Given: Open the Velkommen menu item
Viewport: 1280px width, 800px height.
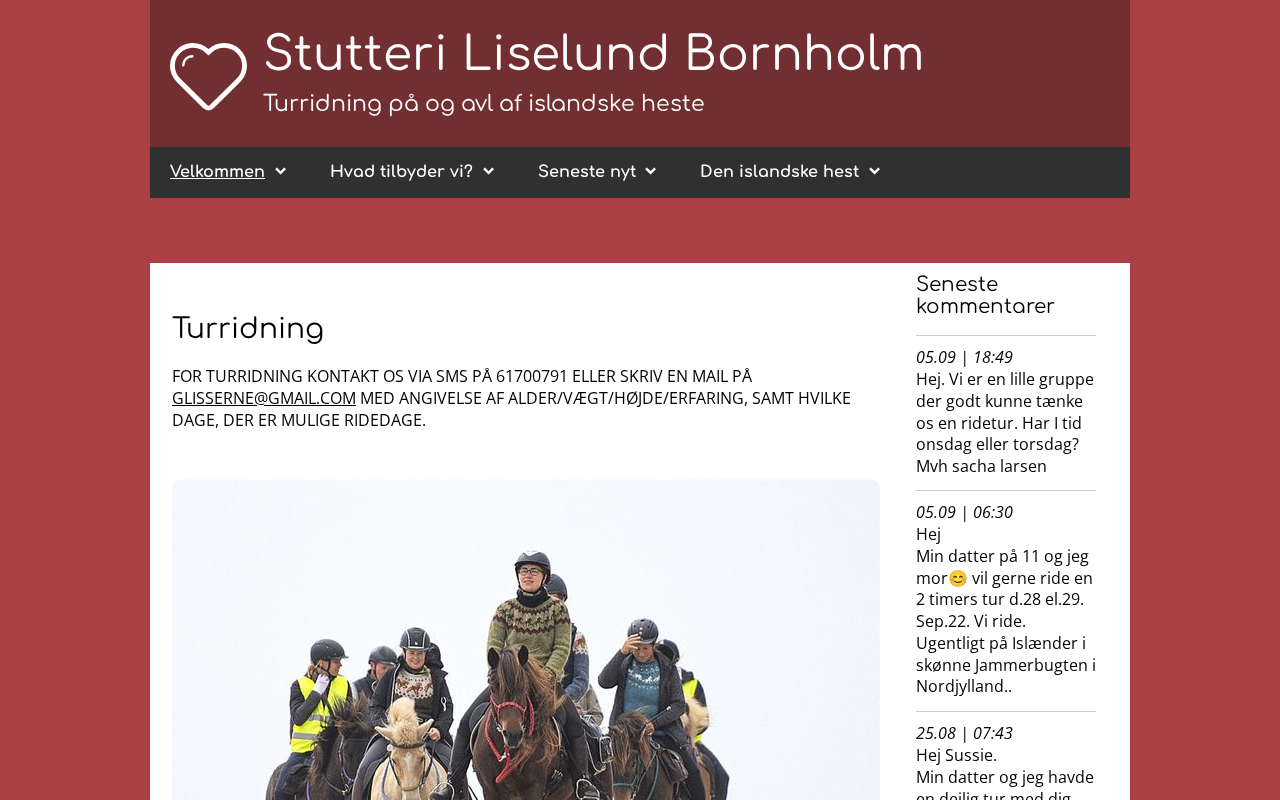Looking at the screenshot, I should tap(217, 172).
